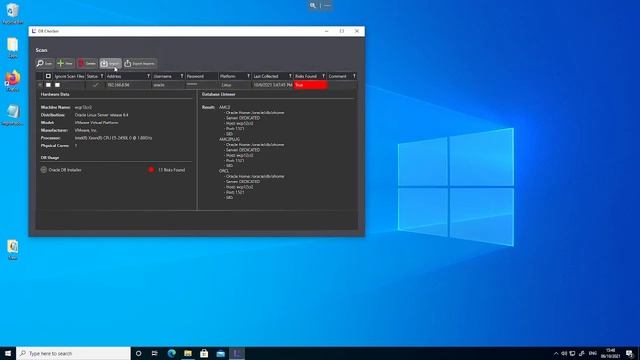Click the Scan magnifier toolbar button
The image size is (640, 360).
[x=44, y=63]
